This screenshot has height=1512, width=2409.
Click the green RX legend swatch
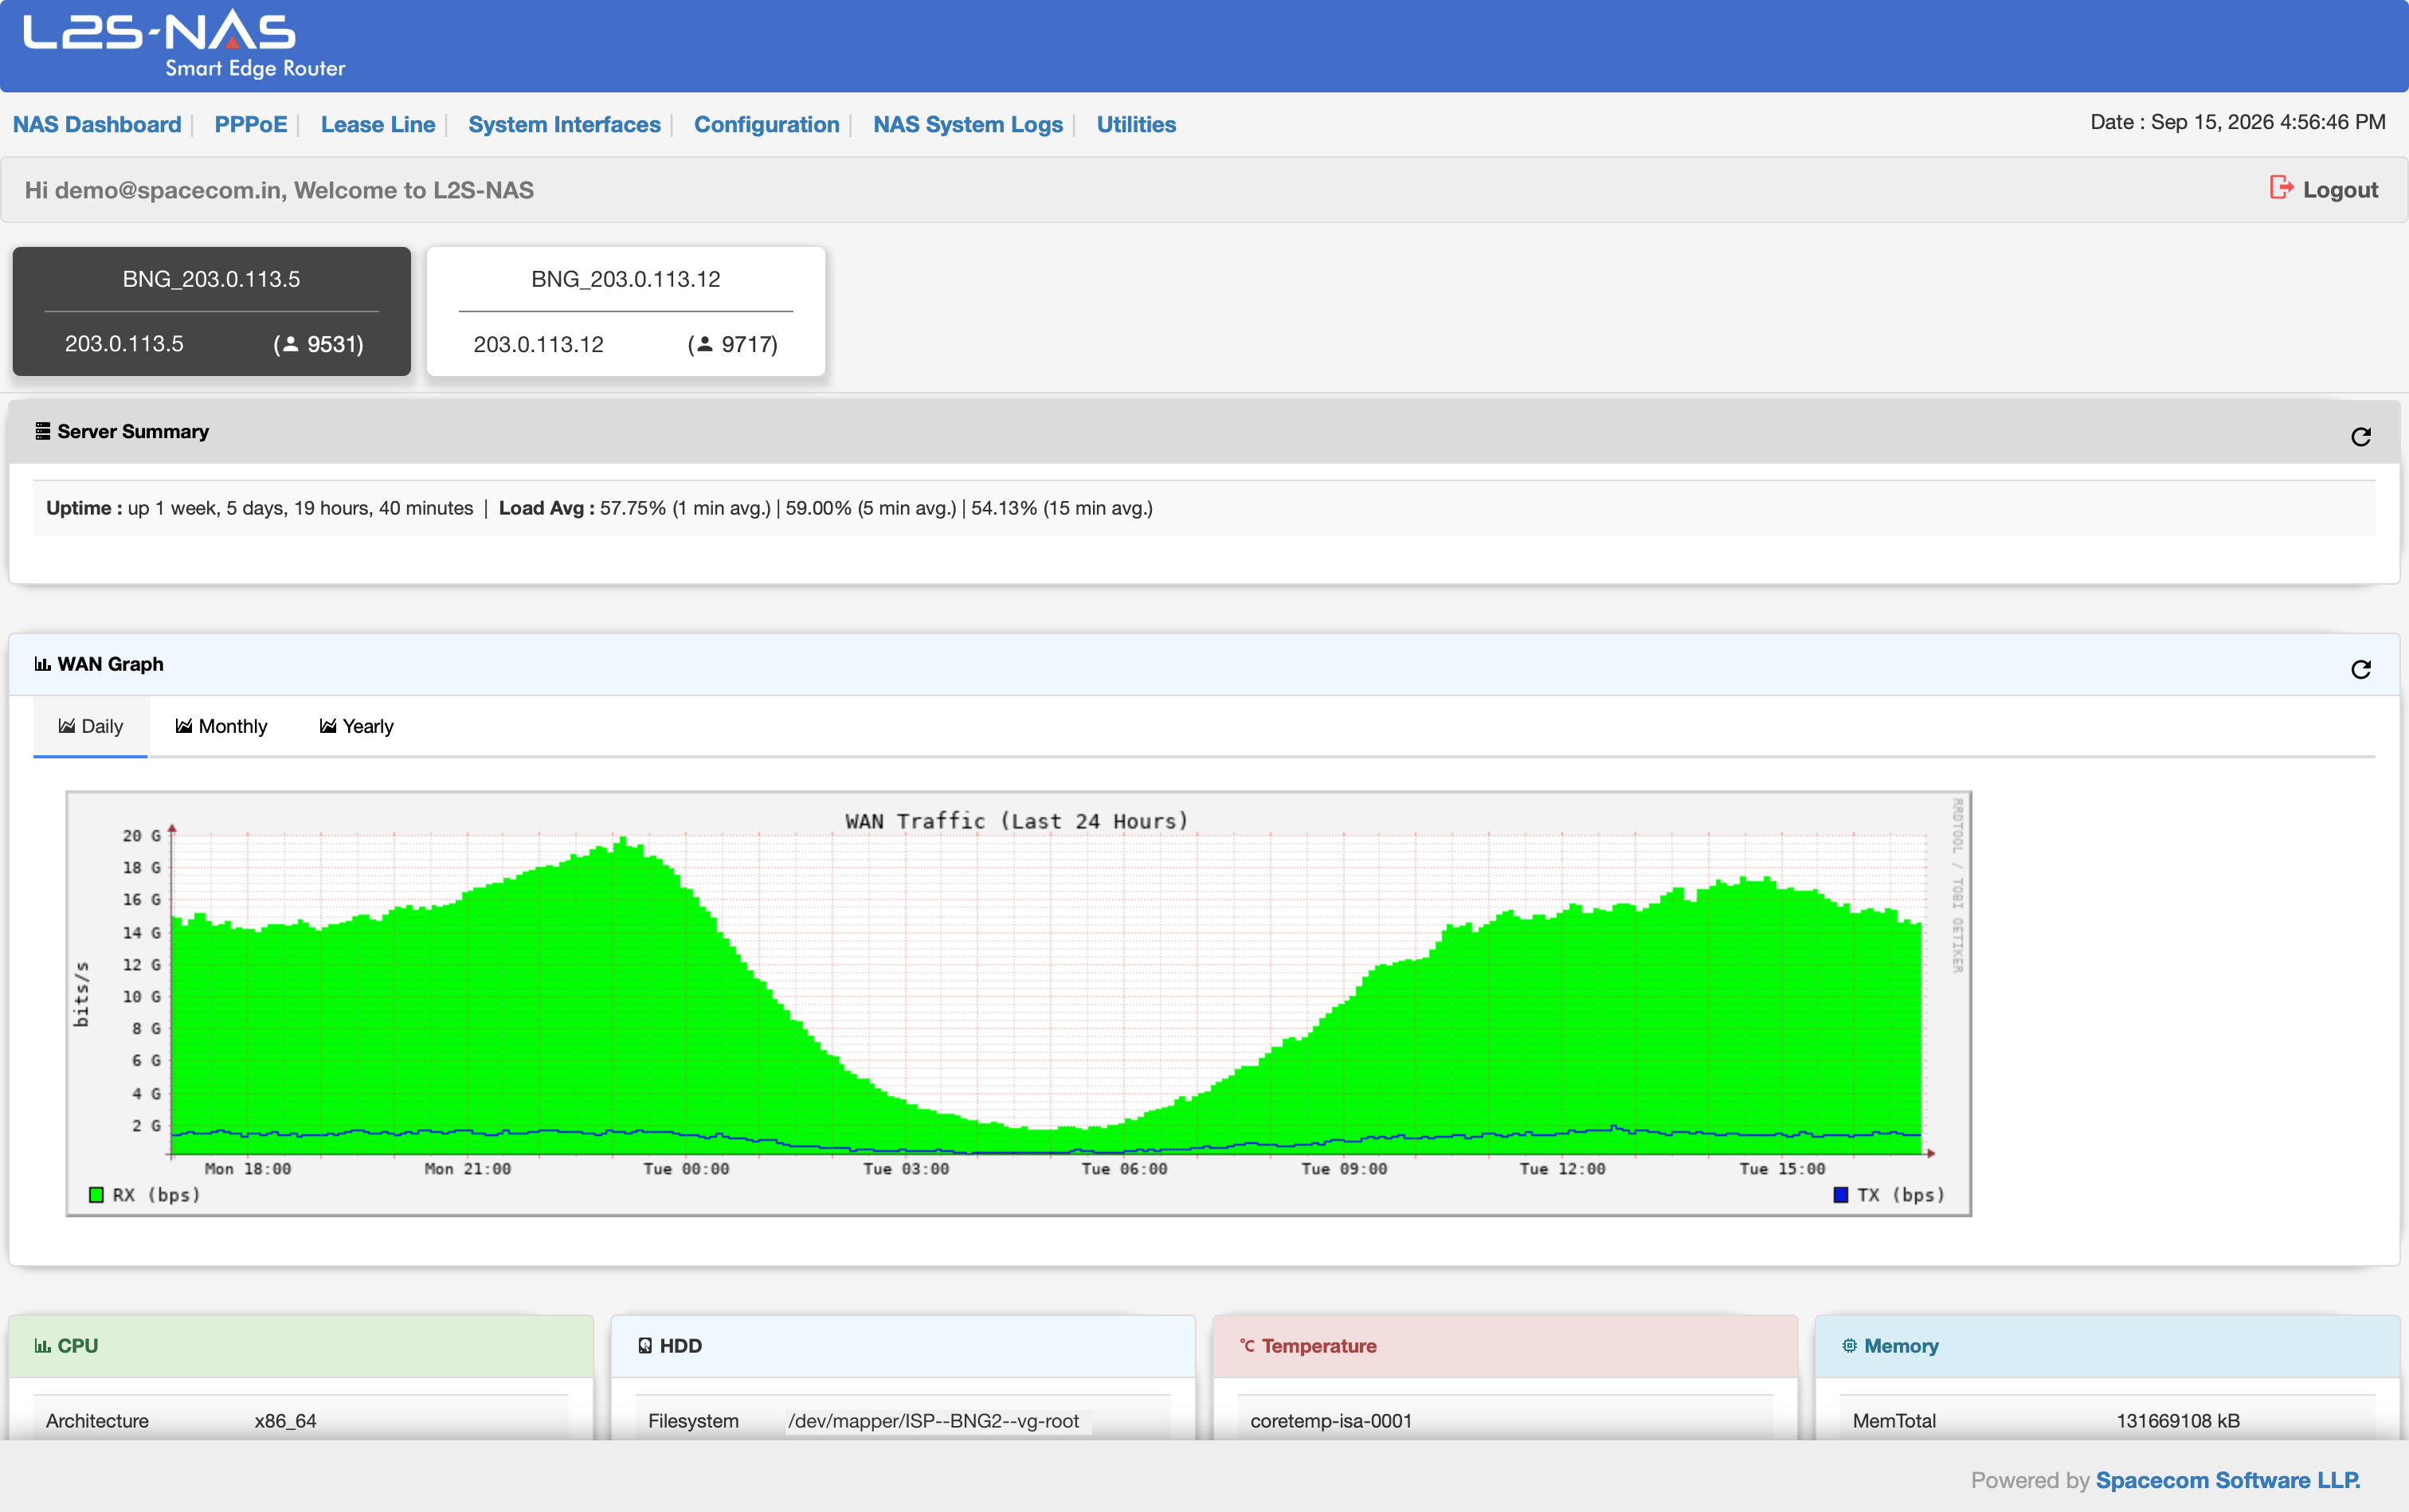(96, 1195)
